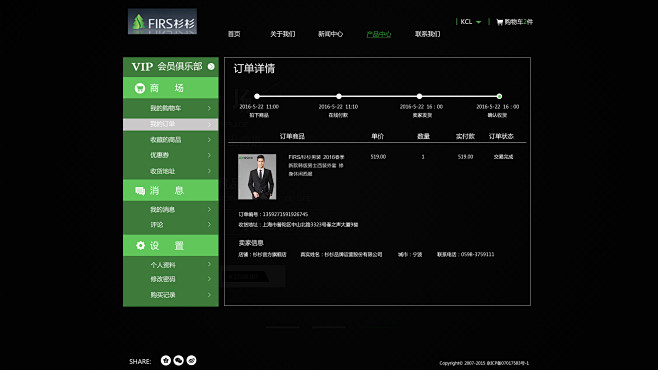
Task: Click the 519.00 unit price value
Action: pyautogui.click(x=378, y=157)
